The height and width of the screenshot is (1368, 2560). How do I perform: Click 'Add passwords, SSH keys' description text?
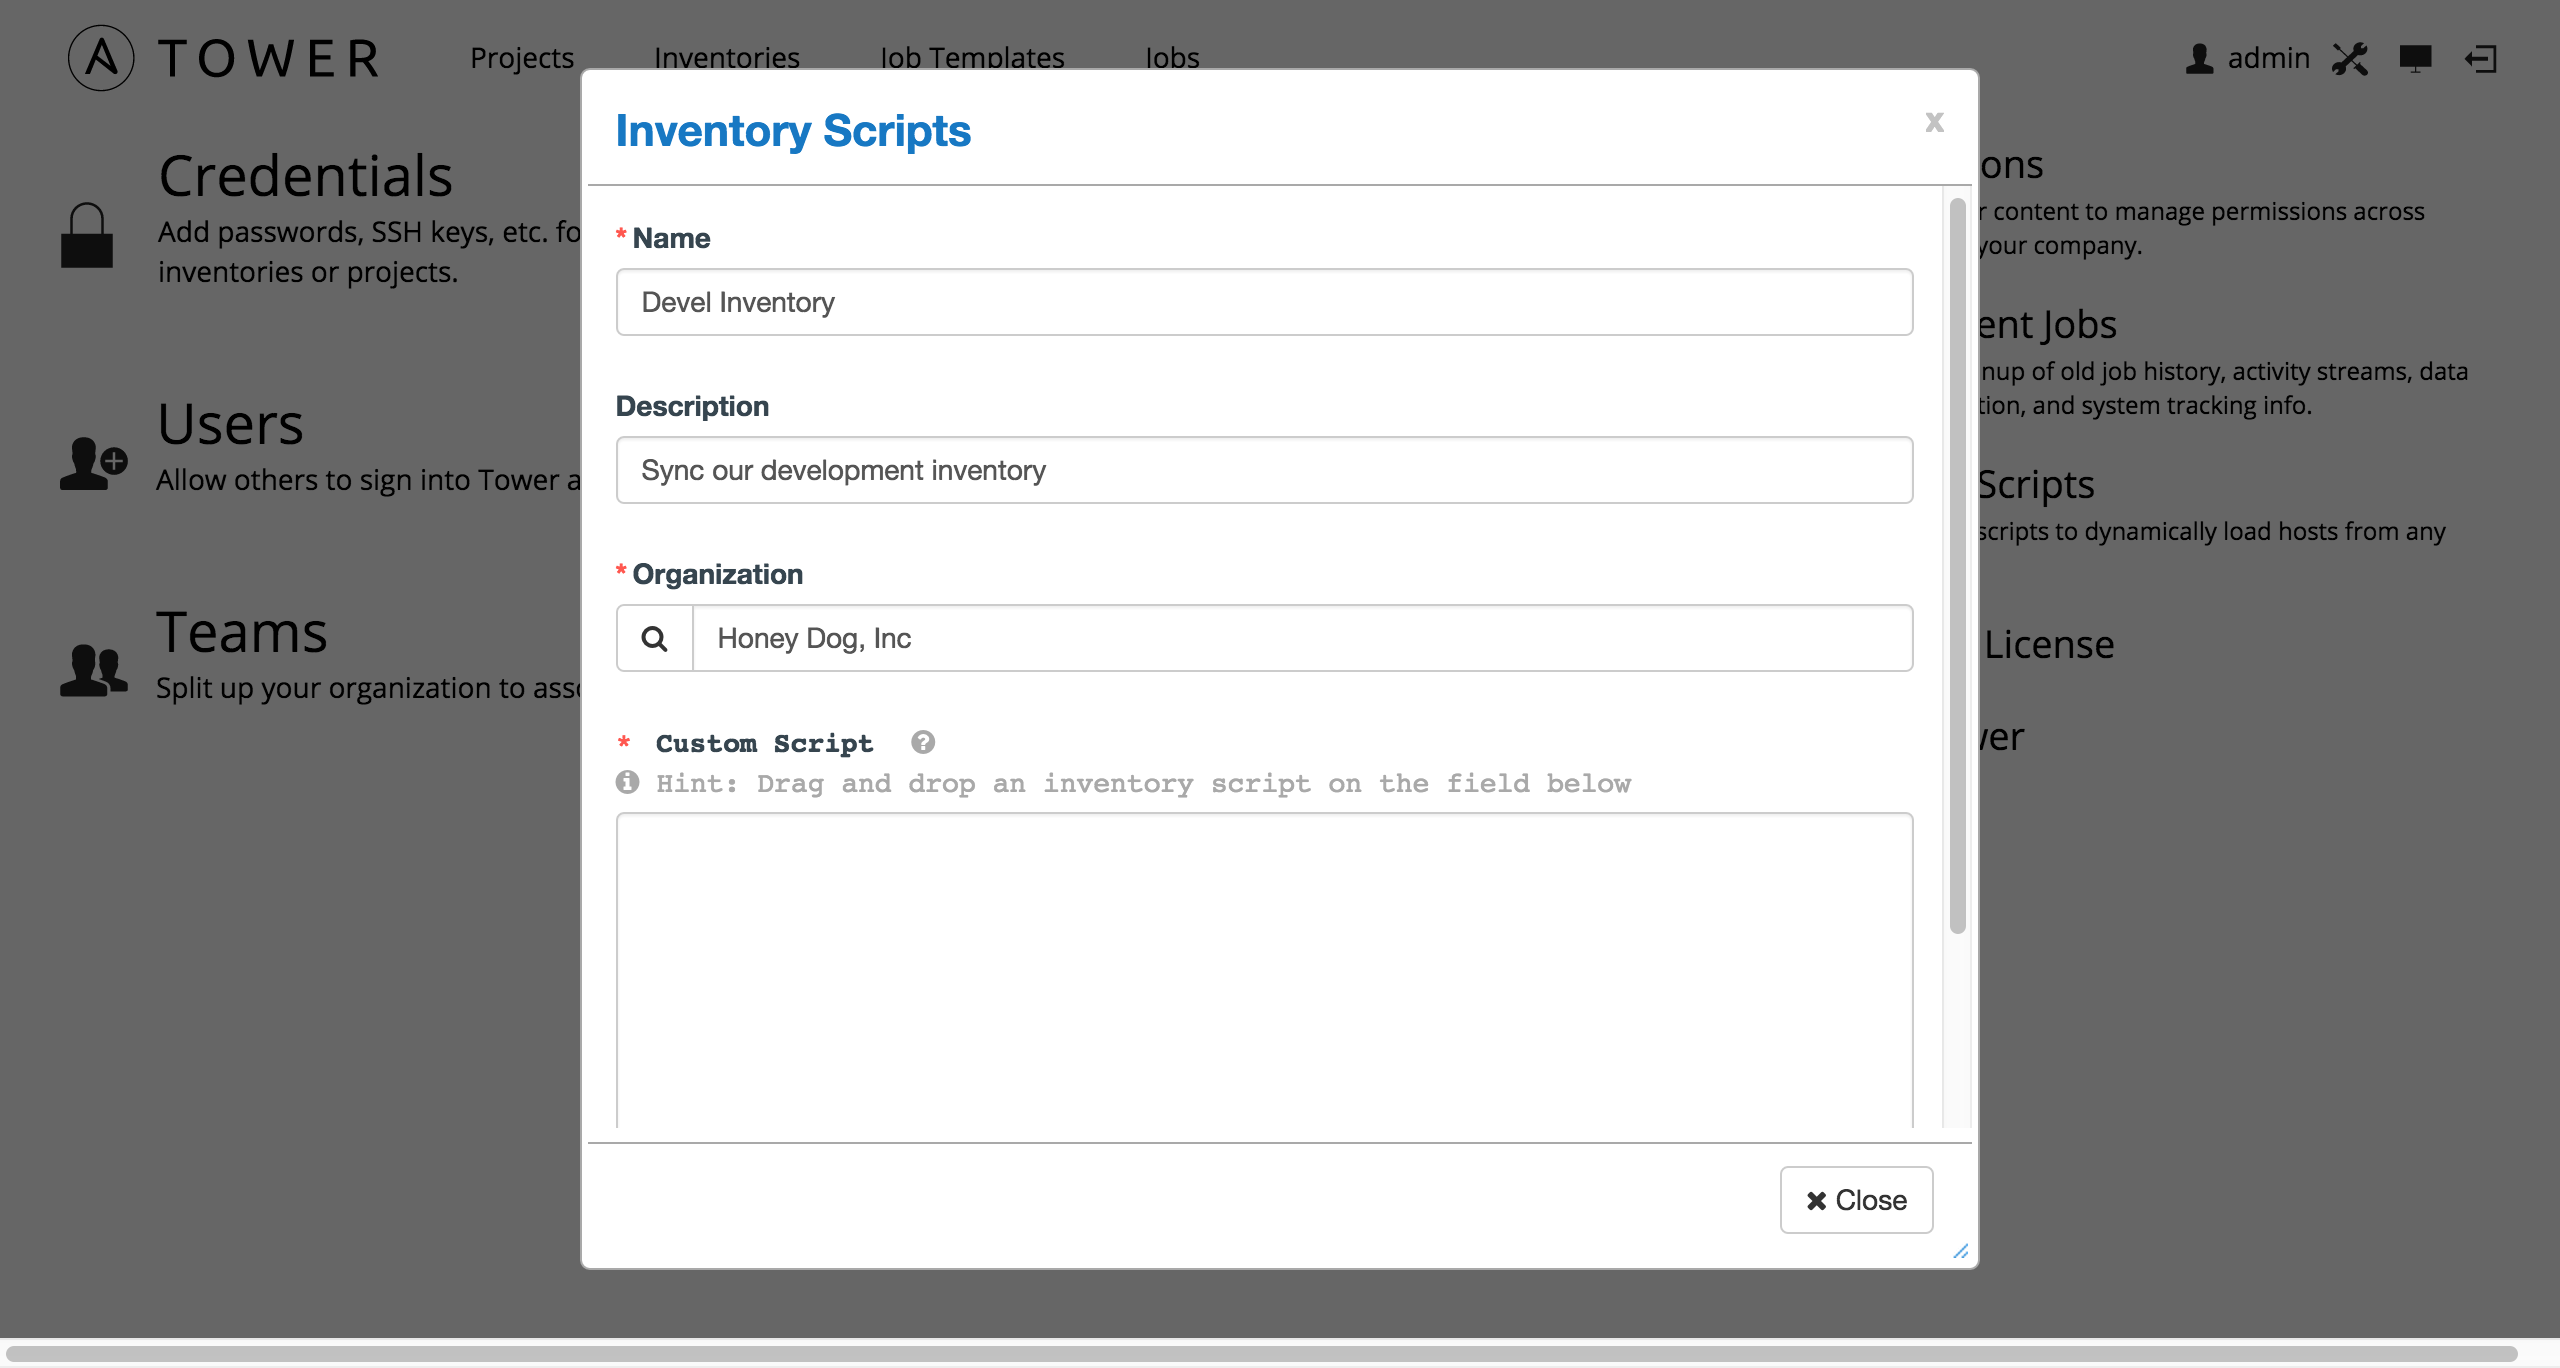(370, 252)
